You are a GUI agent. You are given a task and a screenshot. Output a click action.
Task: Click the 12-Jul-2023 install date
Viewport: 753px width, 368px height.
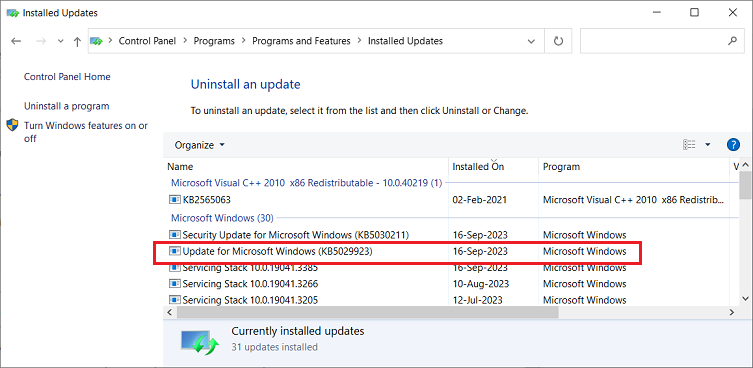pyautogui.click(x=477, y=300)
